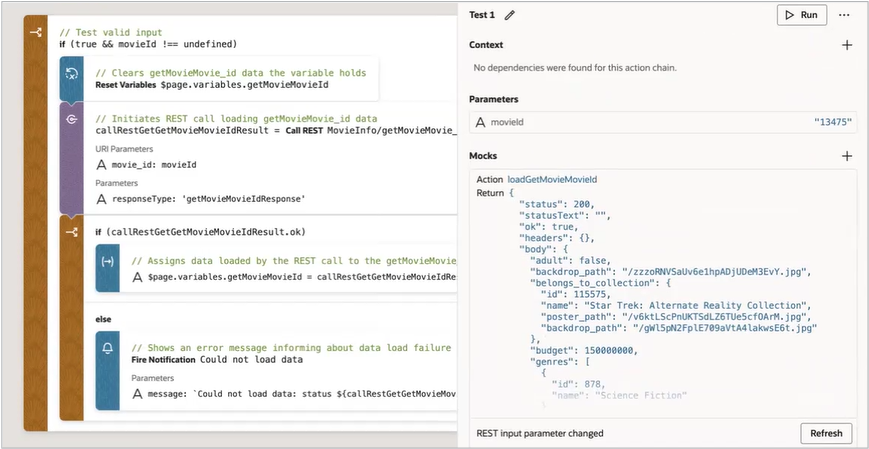Screen dimensions: 869x449
Task: Add a new mock with the plus icon
Action: 847,156
